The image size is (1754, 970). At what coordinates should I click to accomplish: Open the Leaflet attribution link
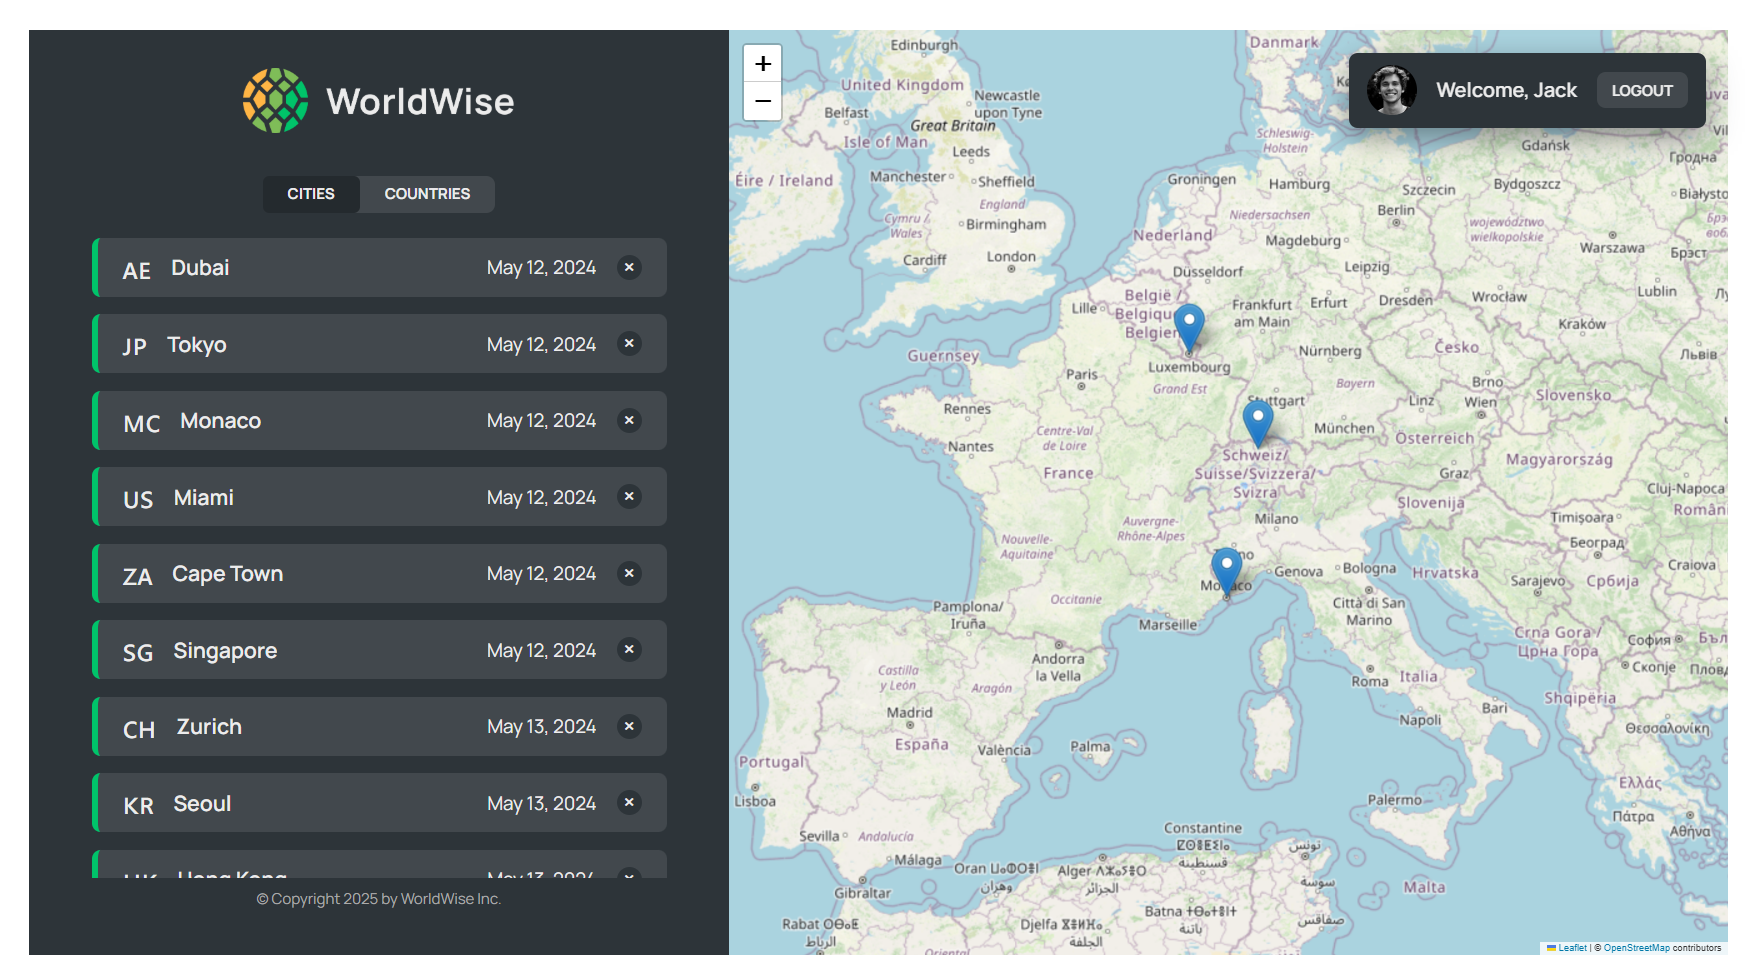pyautogui.click(x=1572, y=948)
